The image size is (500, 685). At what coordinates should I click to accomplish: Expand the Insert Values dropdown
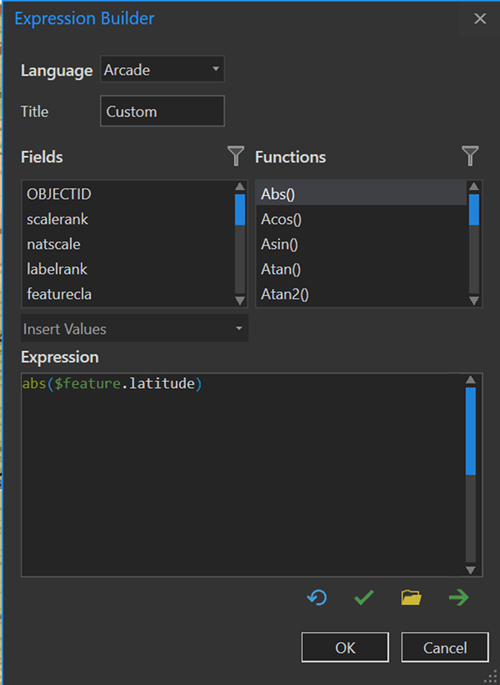[x=134, y=329]
